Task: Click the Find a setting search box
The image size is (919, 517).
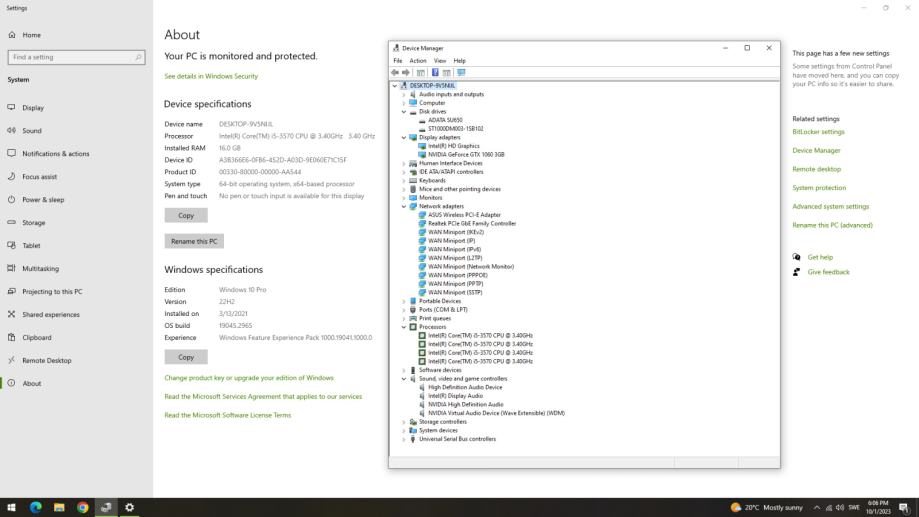Action: (x=76, y=57)
